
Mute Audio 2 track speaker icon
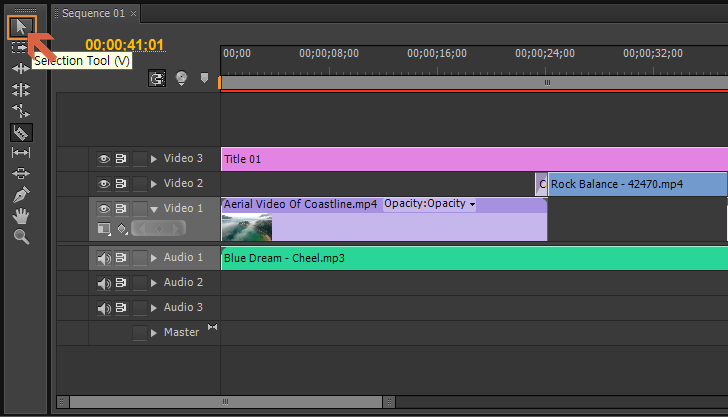click(104, 283)
